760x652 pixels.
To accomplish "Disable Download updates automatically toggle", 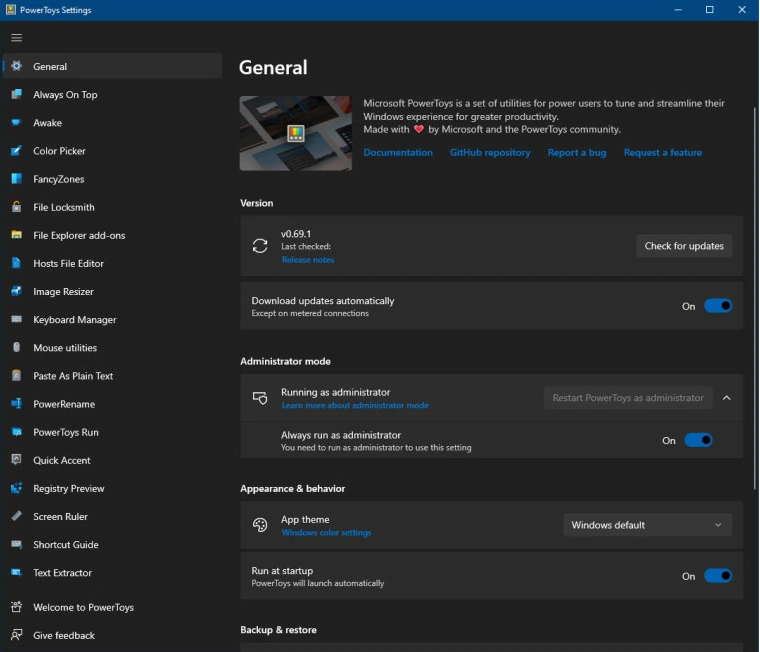I will coord(718,306).
